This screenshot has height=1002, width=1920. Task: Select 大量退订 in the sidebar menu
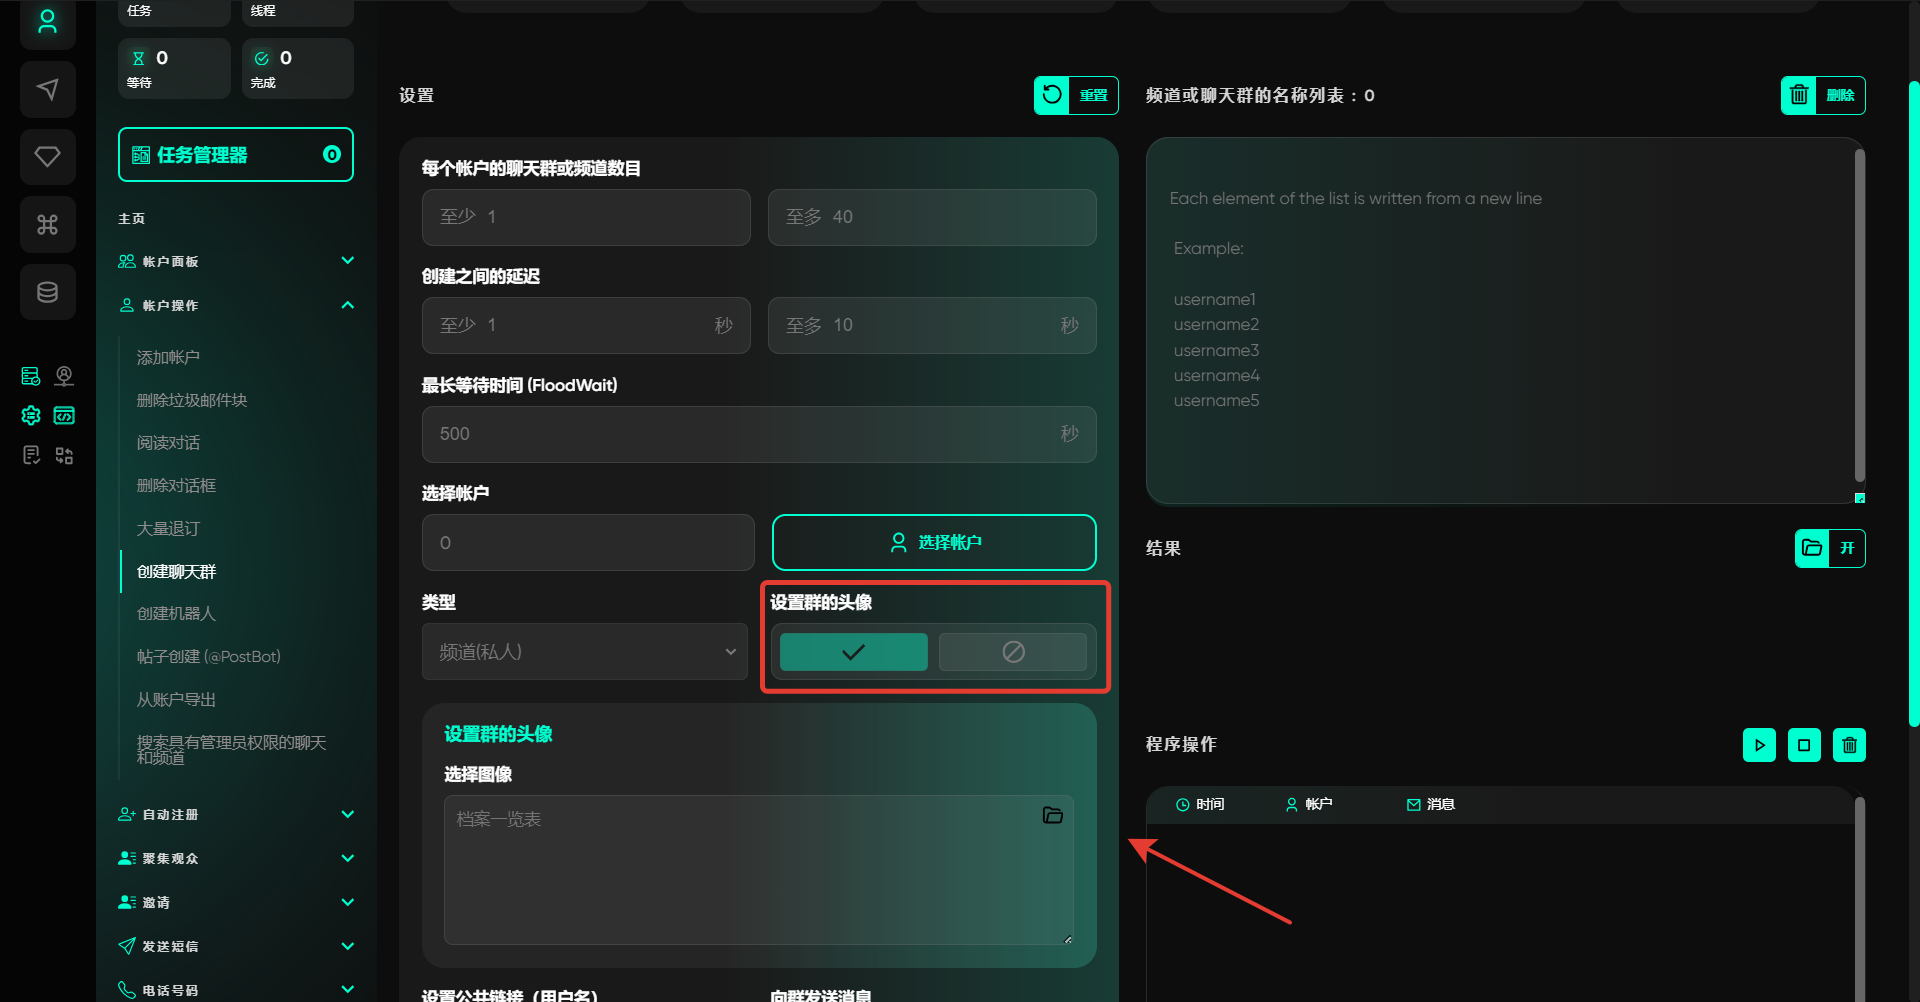[168, 528]
